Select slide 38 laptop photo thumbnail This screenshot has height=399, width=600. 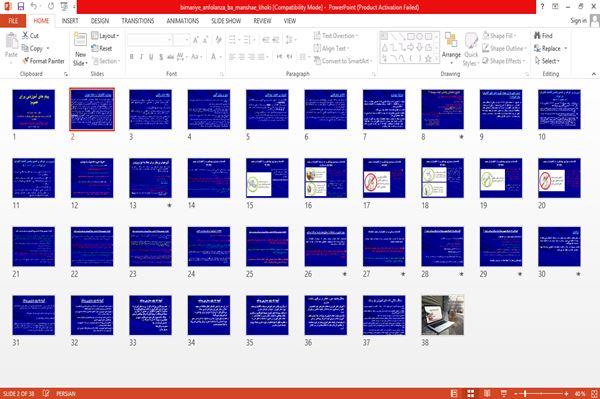coord(442,315)
